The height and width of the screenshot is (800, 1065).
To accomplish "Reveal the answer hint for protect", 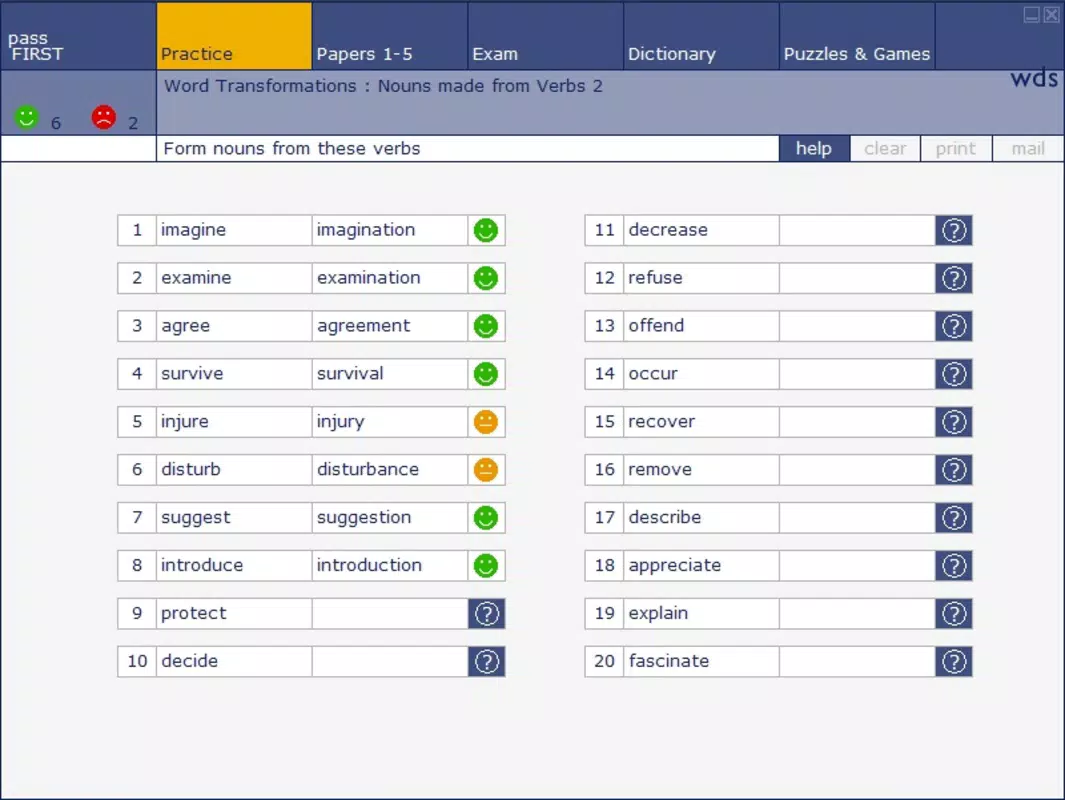I will [486, 613].
